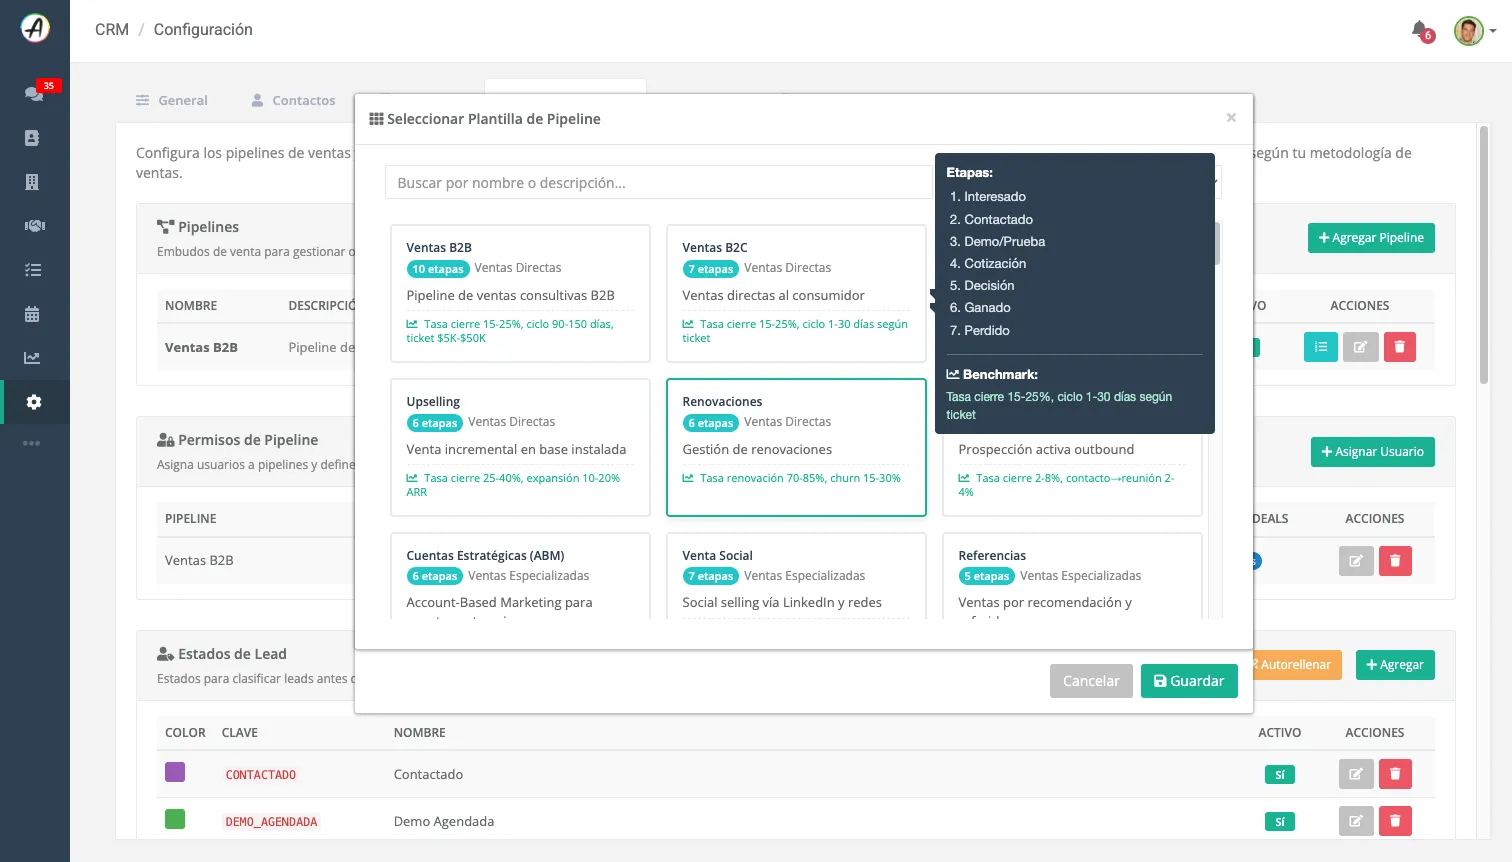Click Agregar lead status button

[x=1395, y=665]
